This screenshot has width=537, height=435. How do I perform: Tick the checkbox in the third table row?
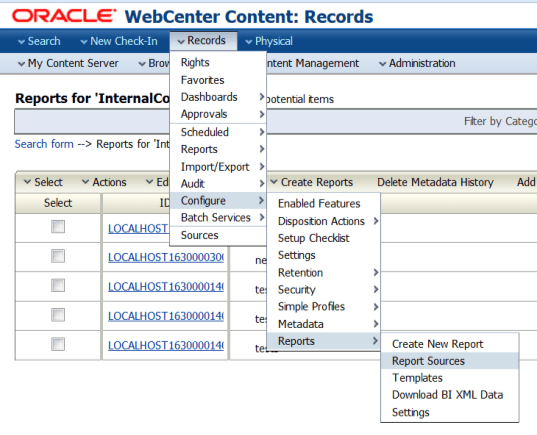coord(58,285)
